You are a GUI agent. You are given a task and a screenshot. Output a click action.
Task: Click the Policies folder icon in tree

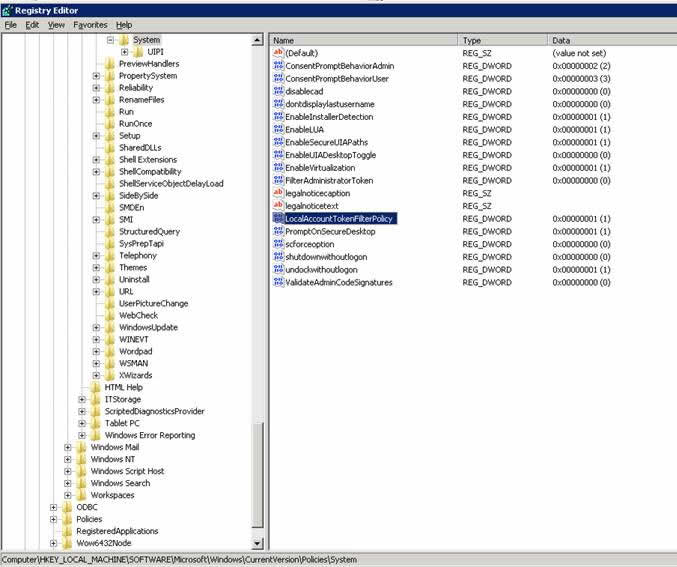point(67,519)
